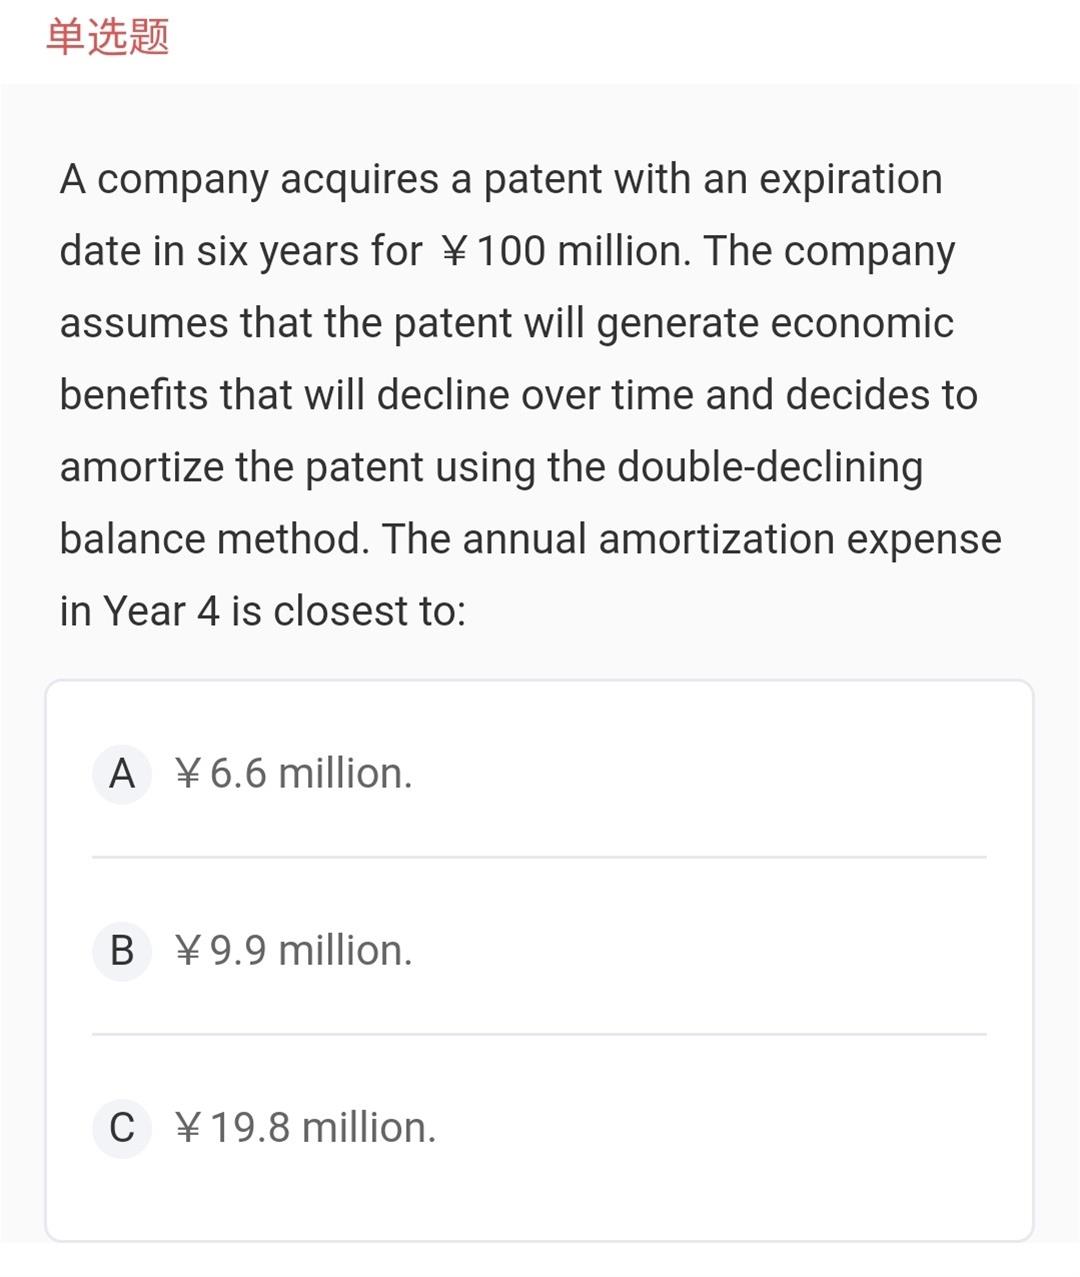Click the yen symbol before 9.9 million
The height and width of the screenshot is (1277, 1080).
(189, 950)
